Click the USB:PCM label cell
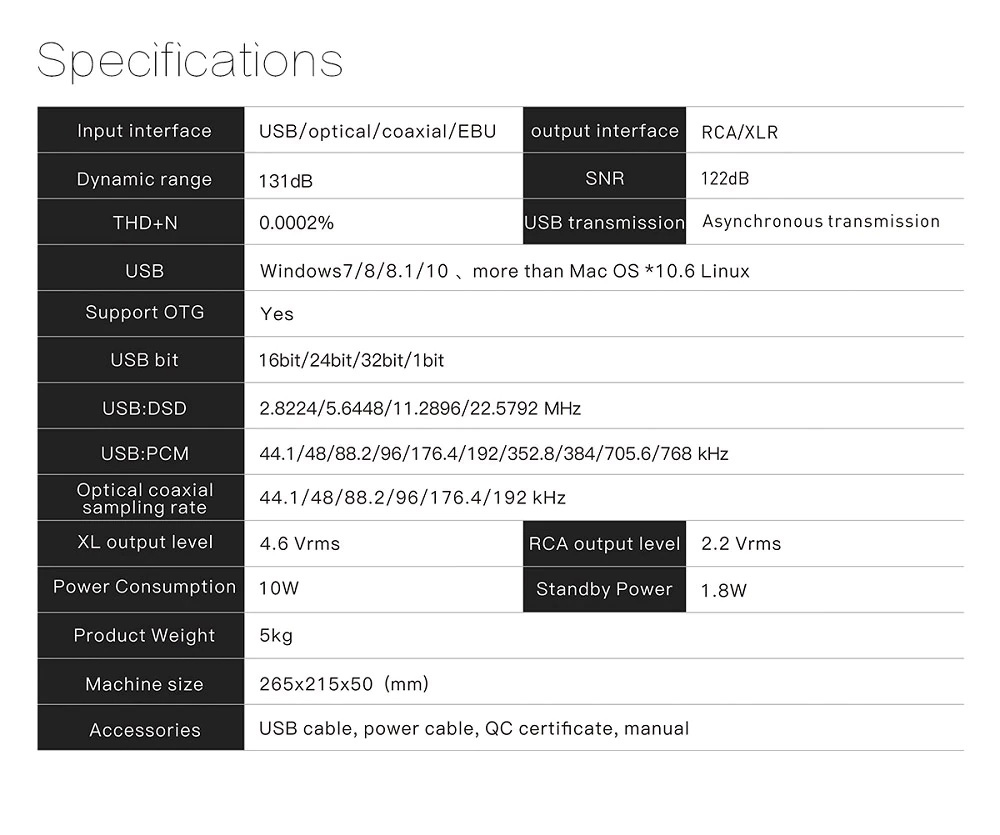This screenshot has width=1000, height=835. [x=144, y=454]
